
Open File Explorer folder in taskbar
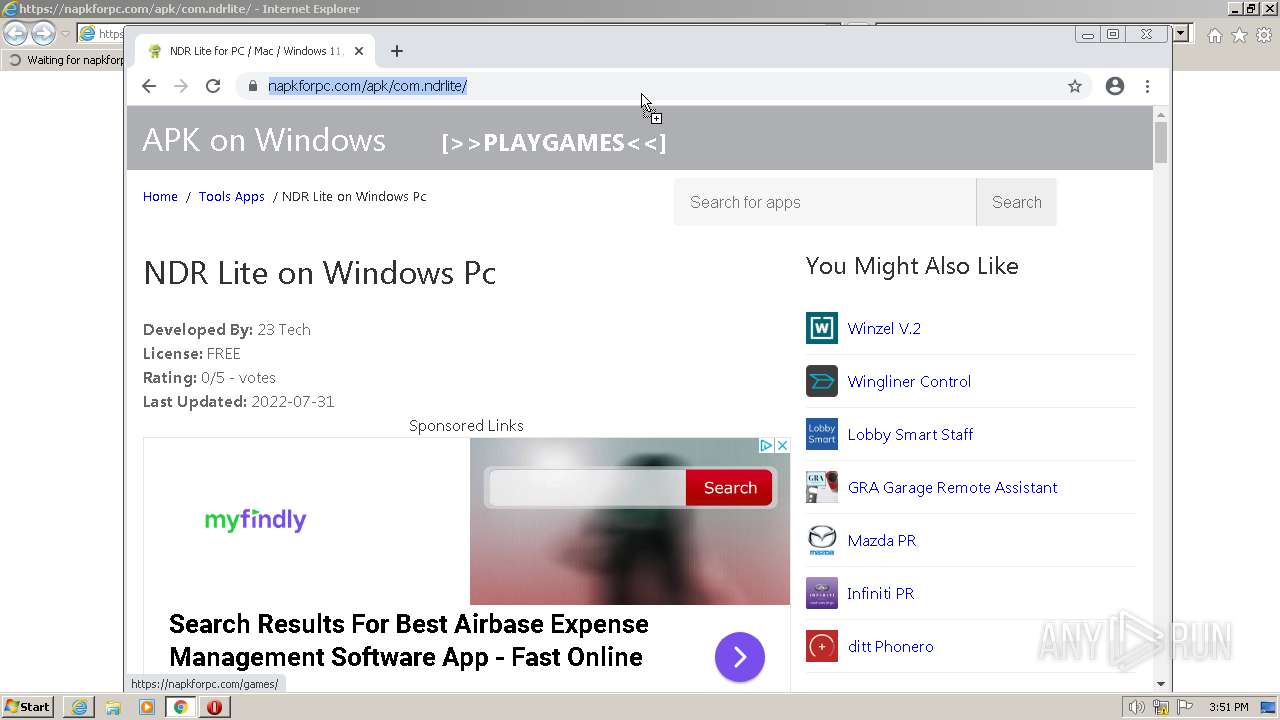click(113, 707)
